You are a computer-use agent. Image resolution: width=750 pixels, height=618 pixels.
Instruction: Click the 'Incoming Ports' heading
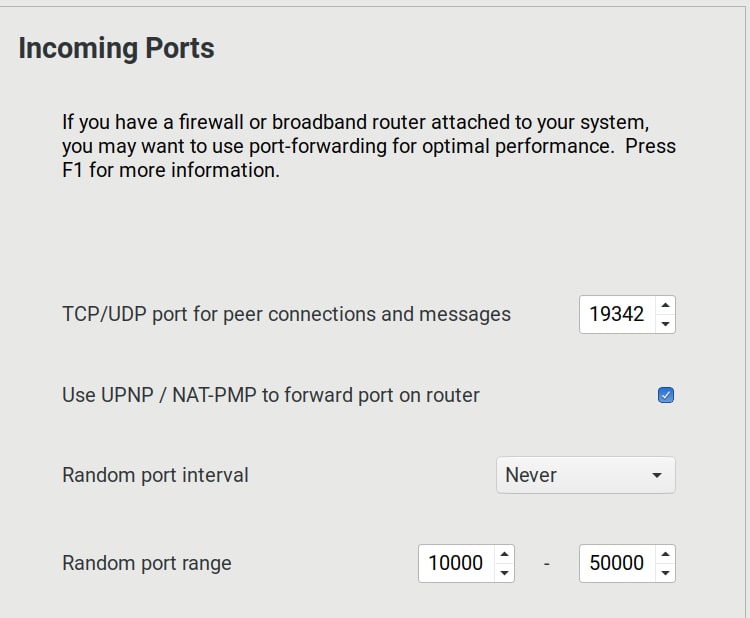(x=116, y=48)
